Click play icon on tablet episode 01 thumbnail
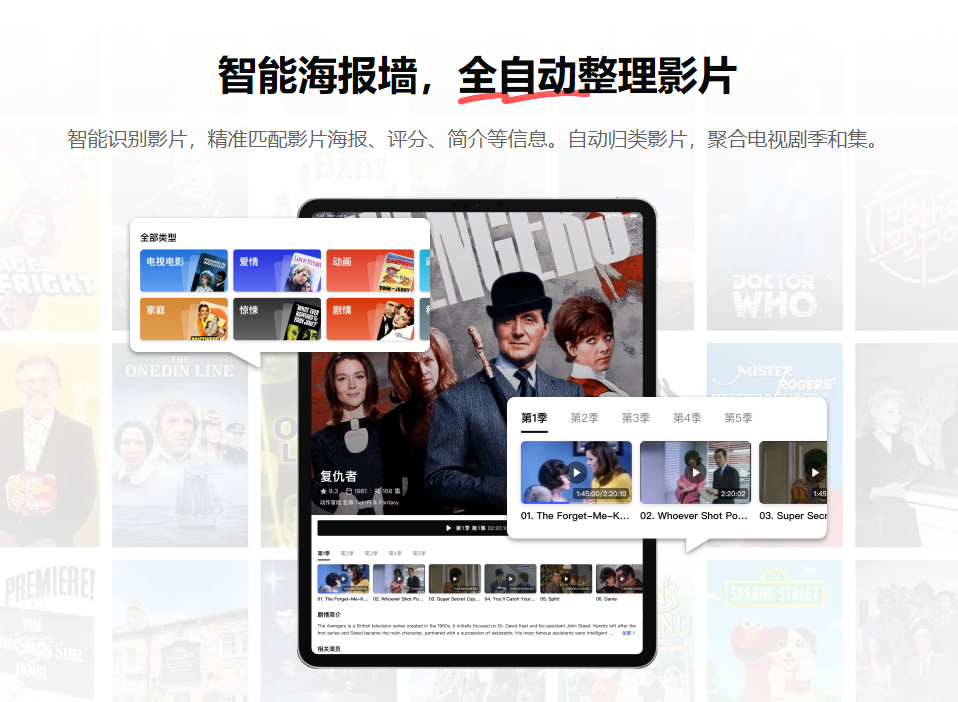Viewport: 958px width, 702px height. tap(343, 579)
